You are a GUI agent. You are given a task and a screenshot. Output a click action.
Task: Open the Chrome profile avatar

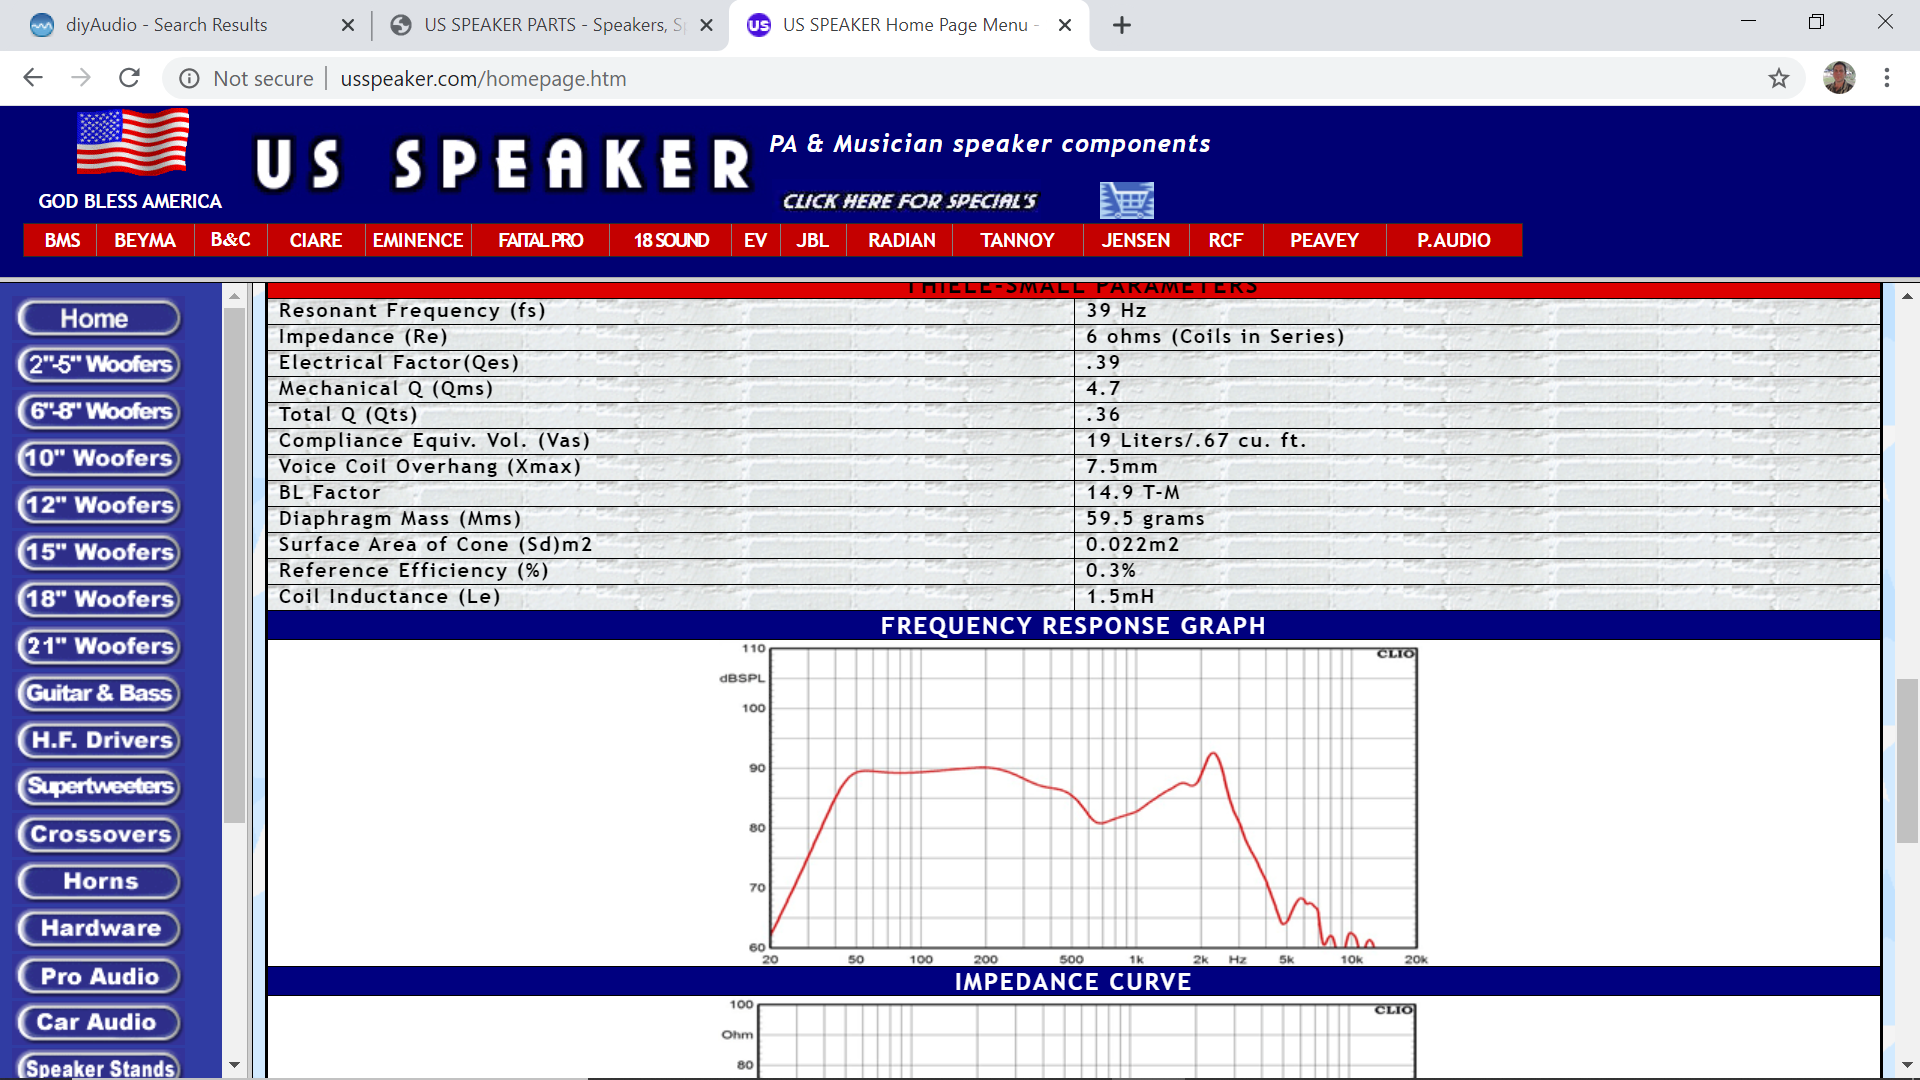(x=1839, y=78)
